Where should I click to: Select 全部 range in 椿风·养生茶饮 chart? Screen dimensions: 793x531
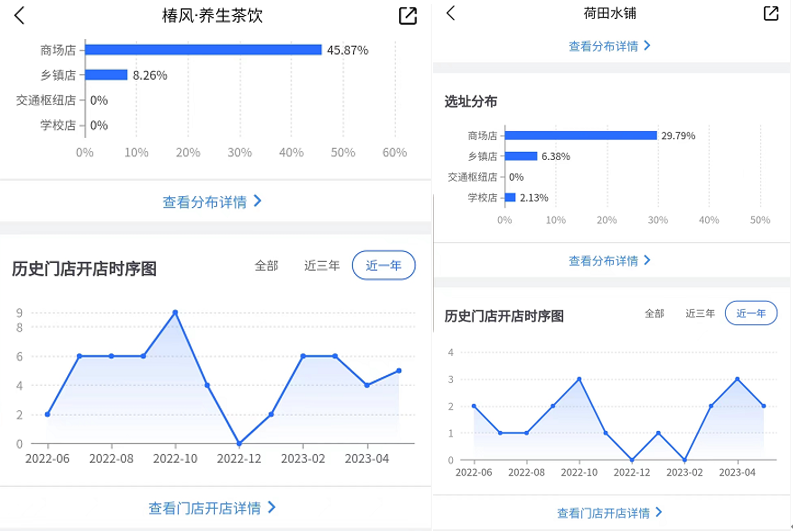coord(266,266)
